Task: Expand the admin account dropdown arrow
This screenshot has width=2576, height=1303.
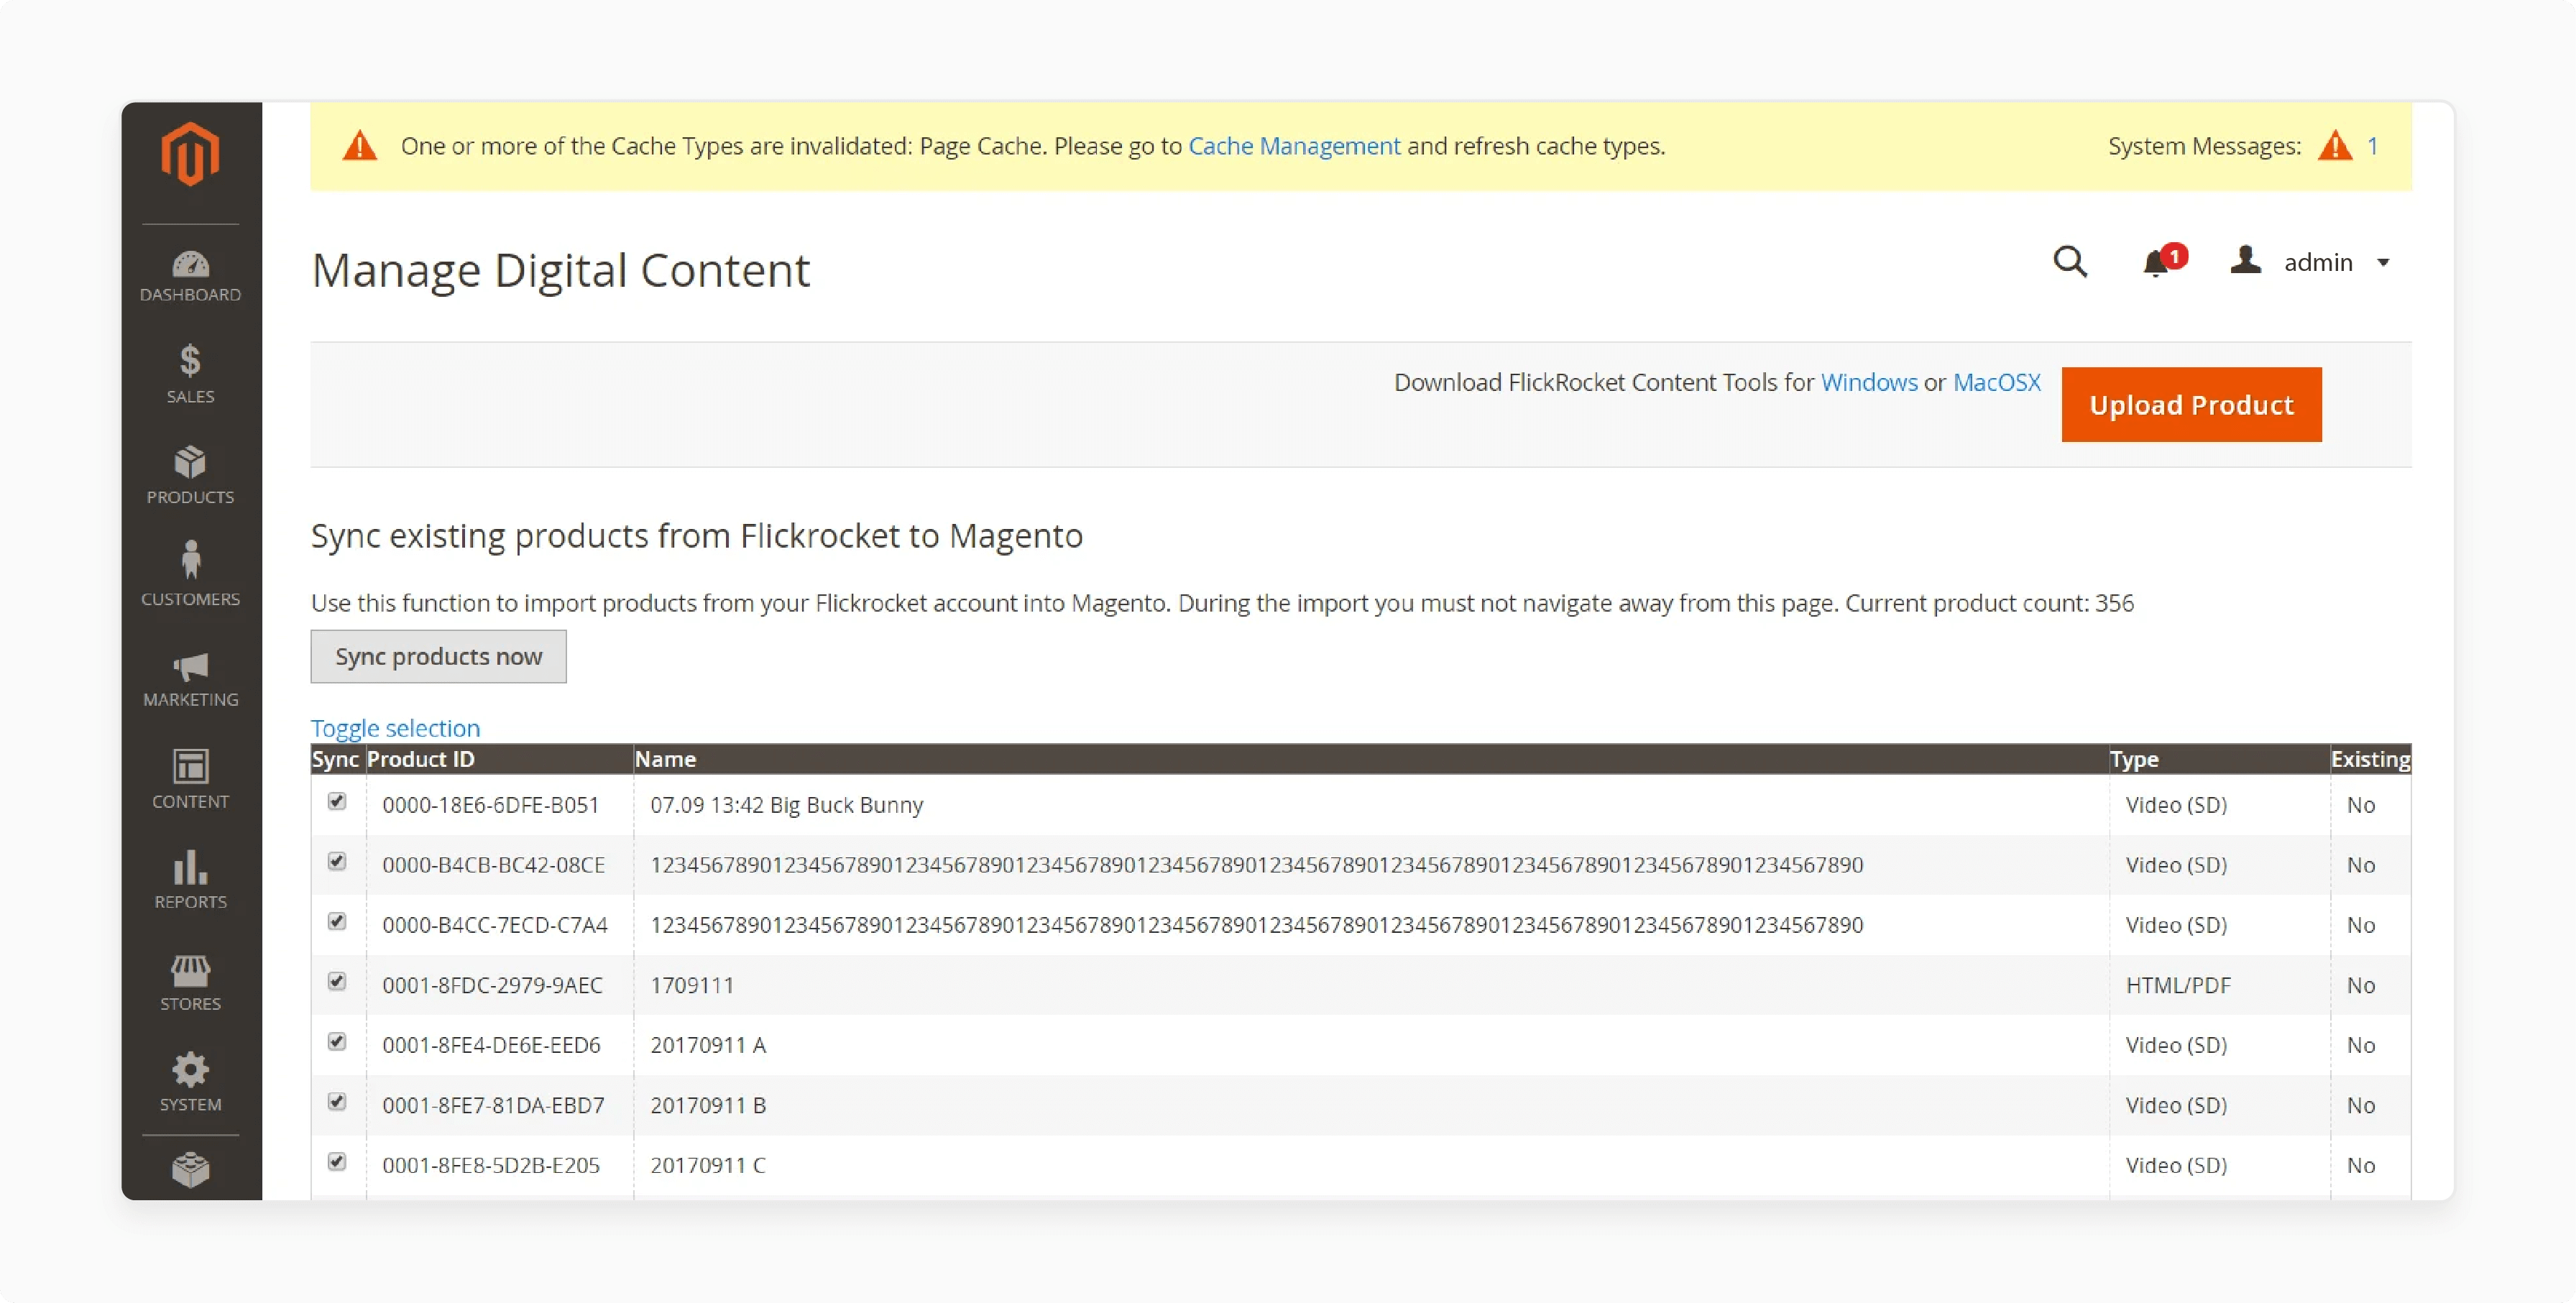Action: point(2383,263)
